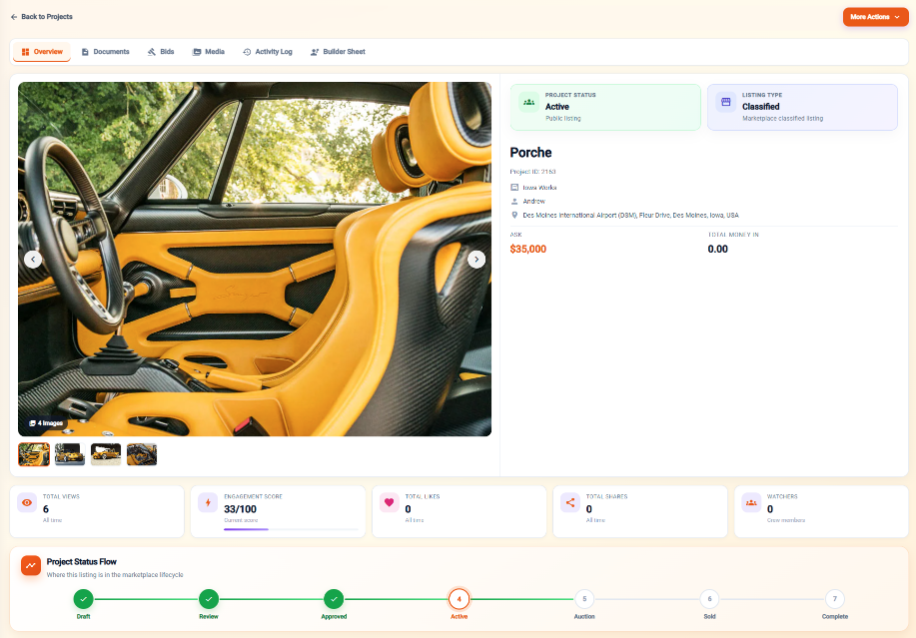The height and width of the screenshot is (638, 916).
Task: Click the Auction step 5 marker
Action: pos(584,599)
